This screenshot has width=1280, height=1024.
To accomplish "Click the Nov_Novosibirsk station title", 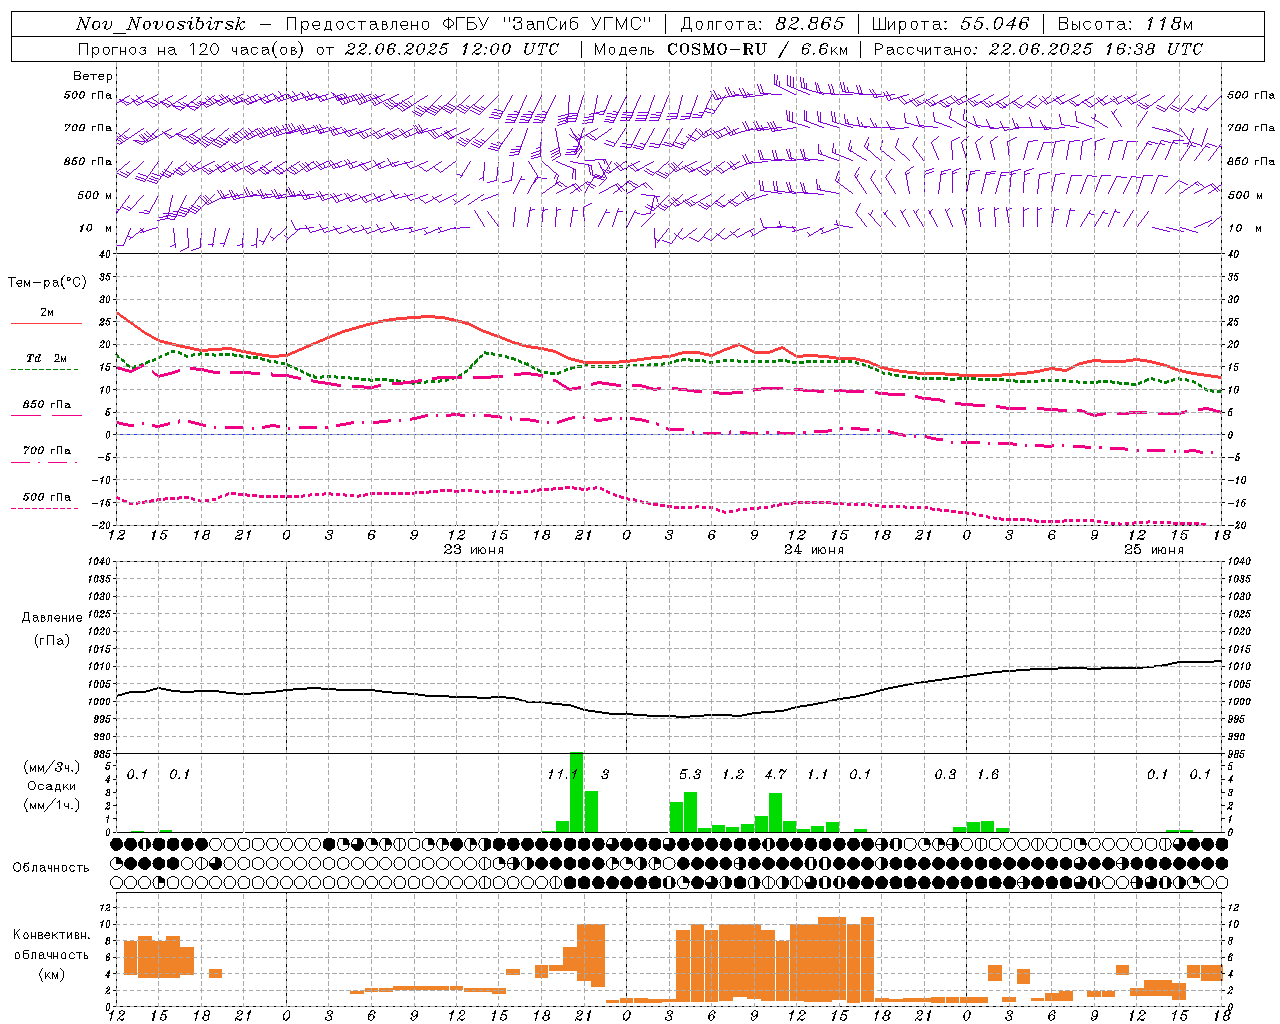I will pos(161,24).
